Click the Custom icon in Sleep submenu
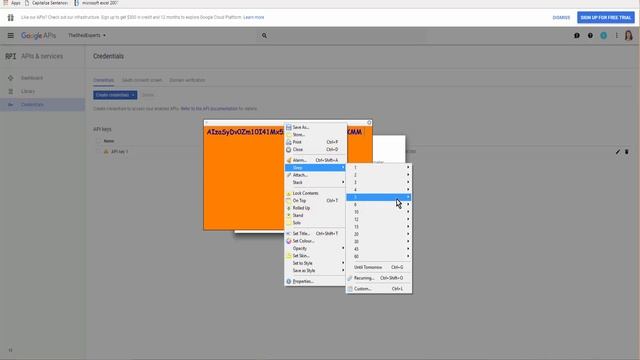 [350, 289]
